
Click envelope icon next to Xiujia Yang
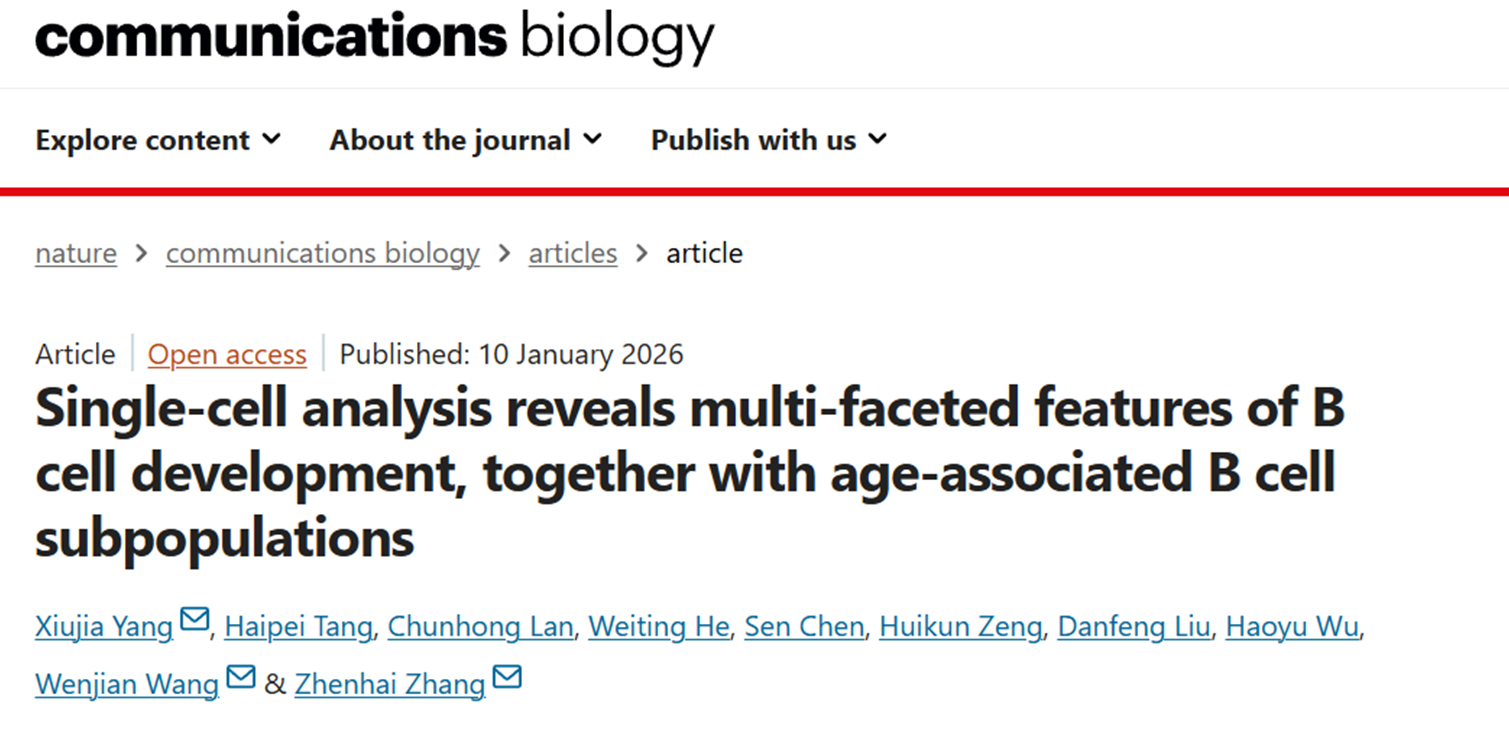(x=194, y=620)
